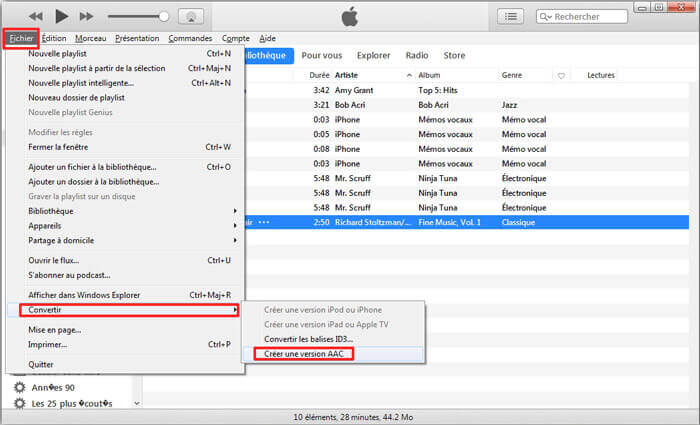Switch to the Pour vous tab
700x425 pixels.
coord(321,55)
